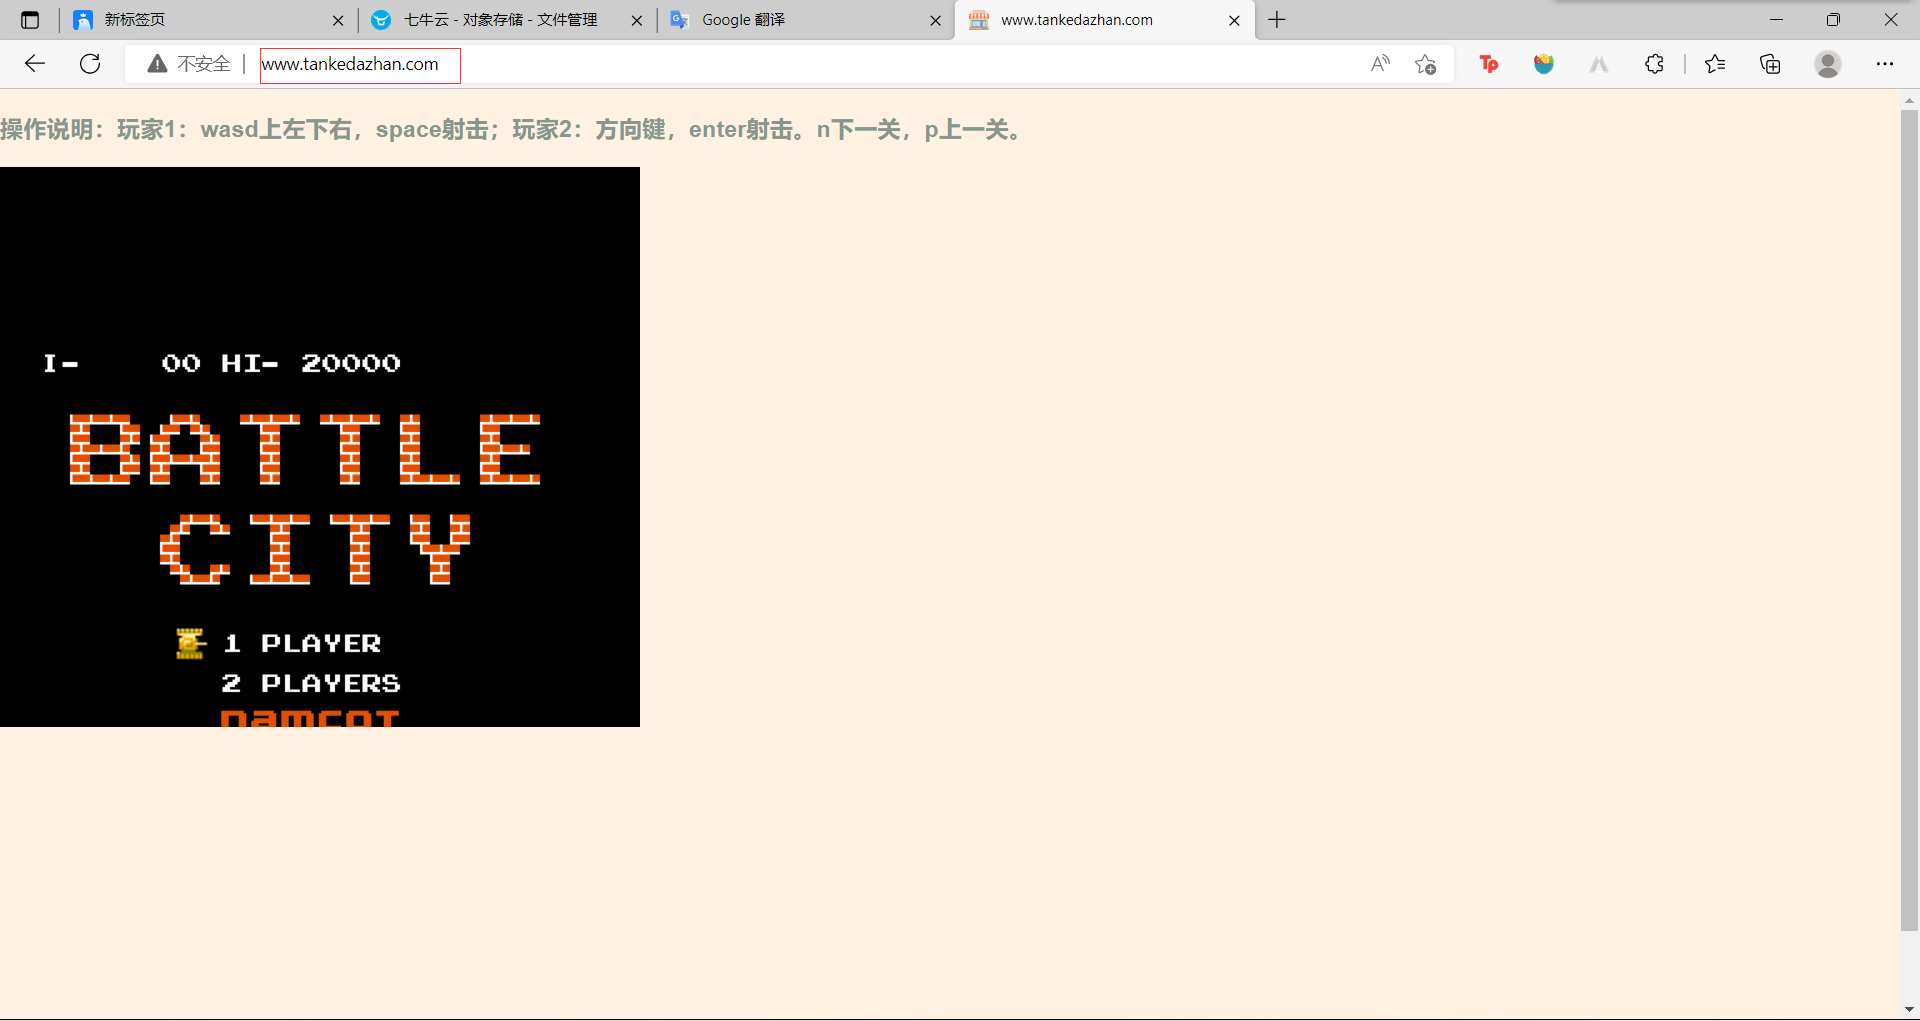Image resolution: width=1920 pixels, height=1021 pixels.
Task: Select 2 PLAYERS in the game menu
Action: pos(311,683)
